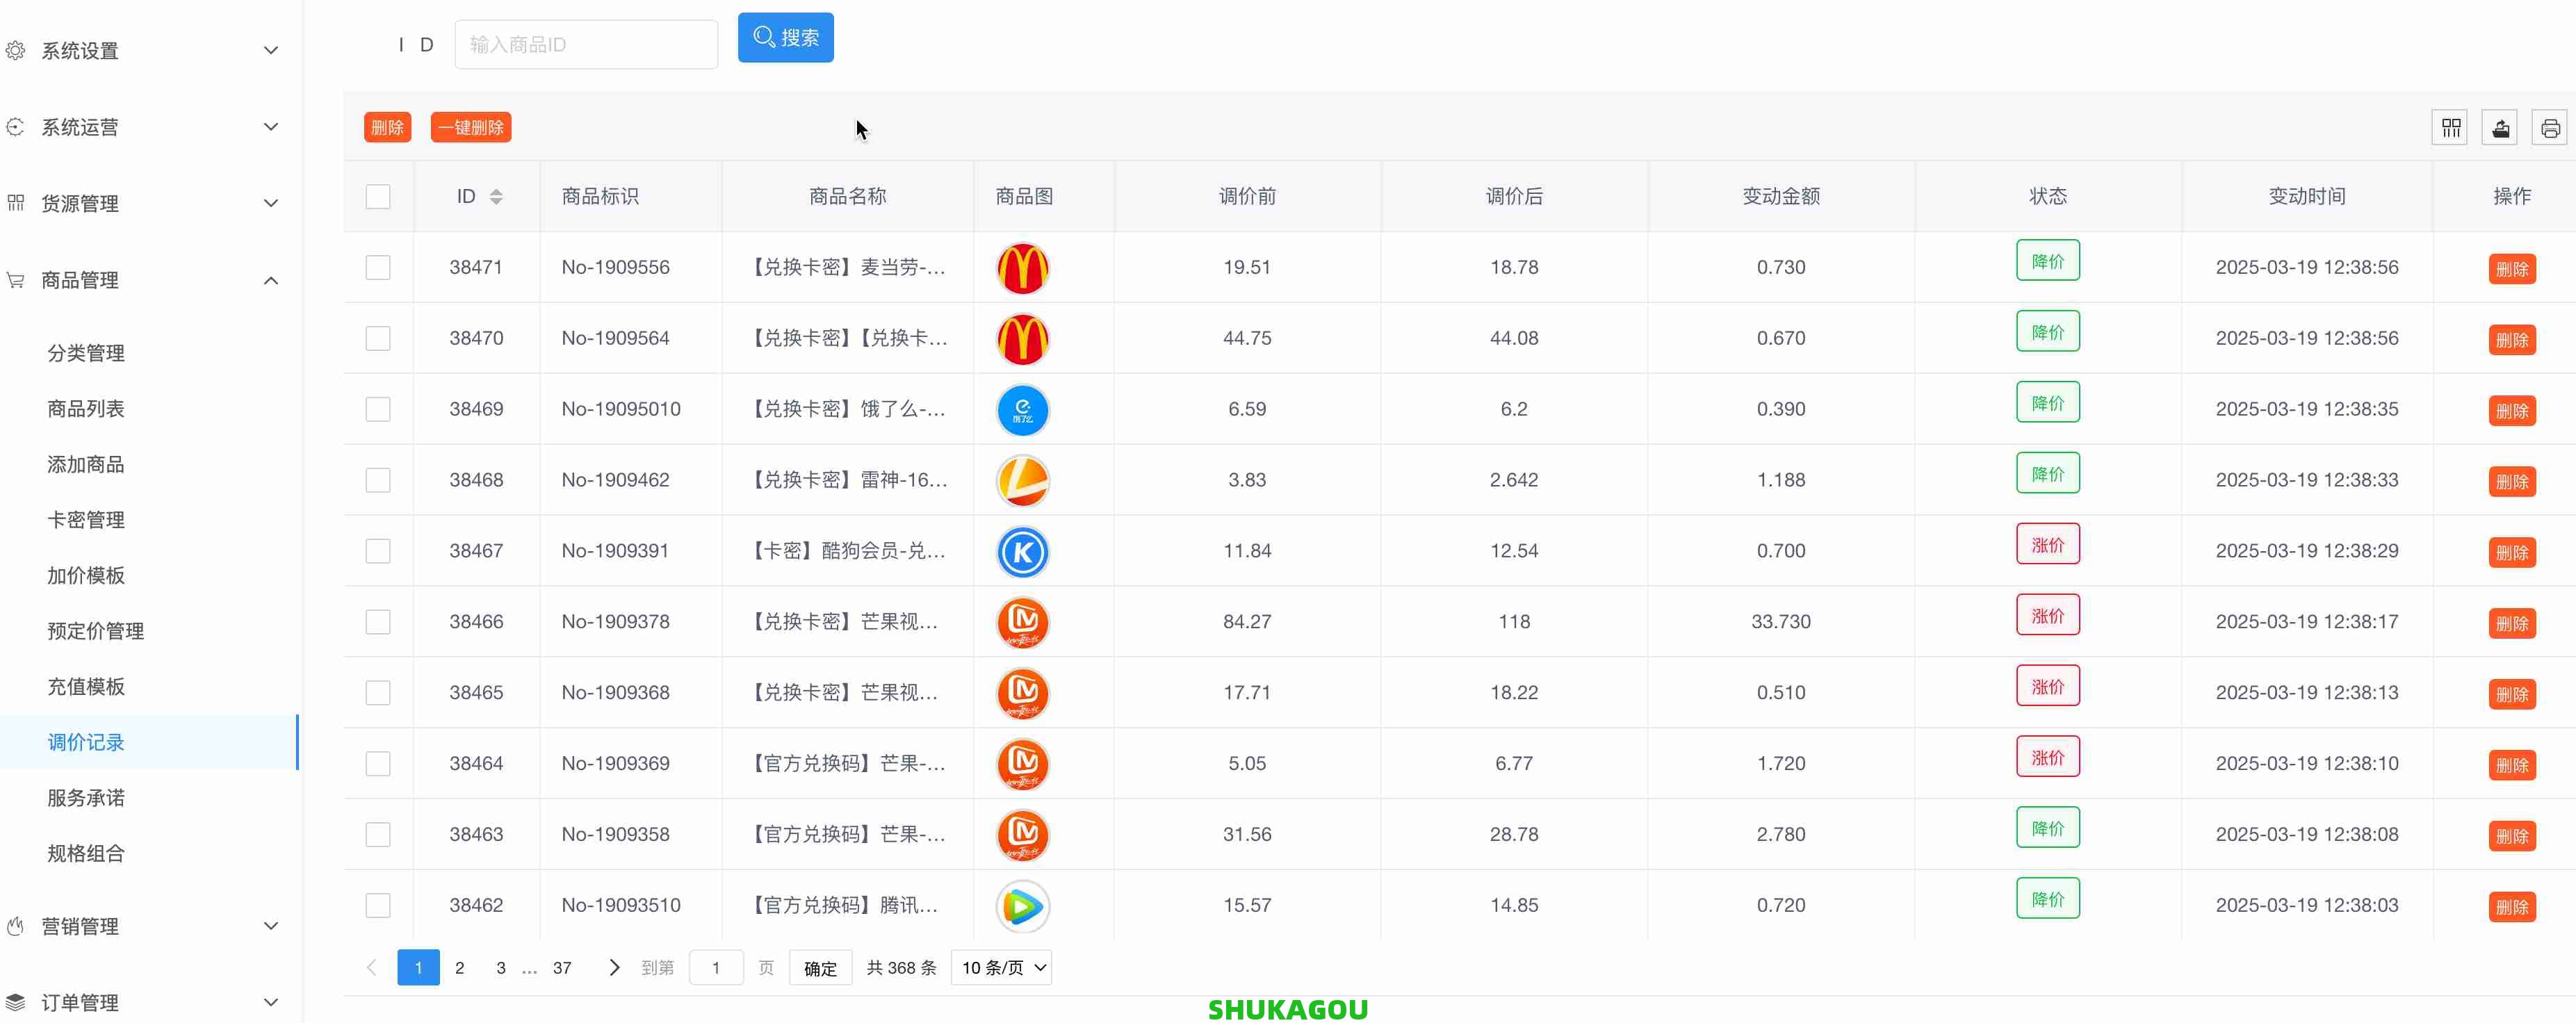Open 卡密管理 in the sidebar
The image size is (2576, 1023).
(x=86, y=520)
